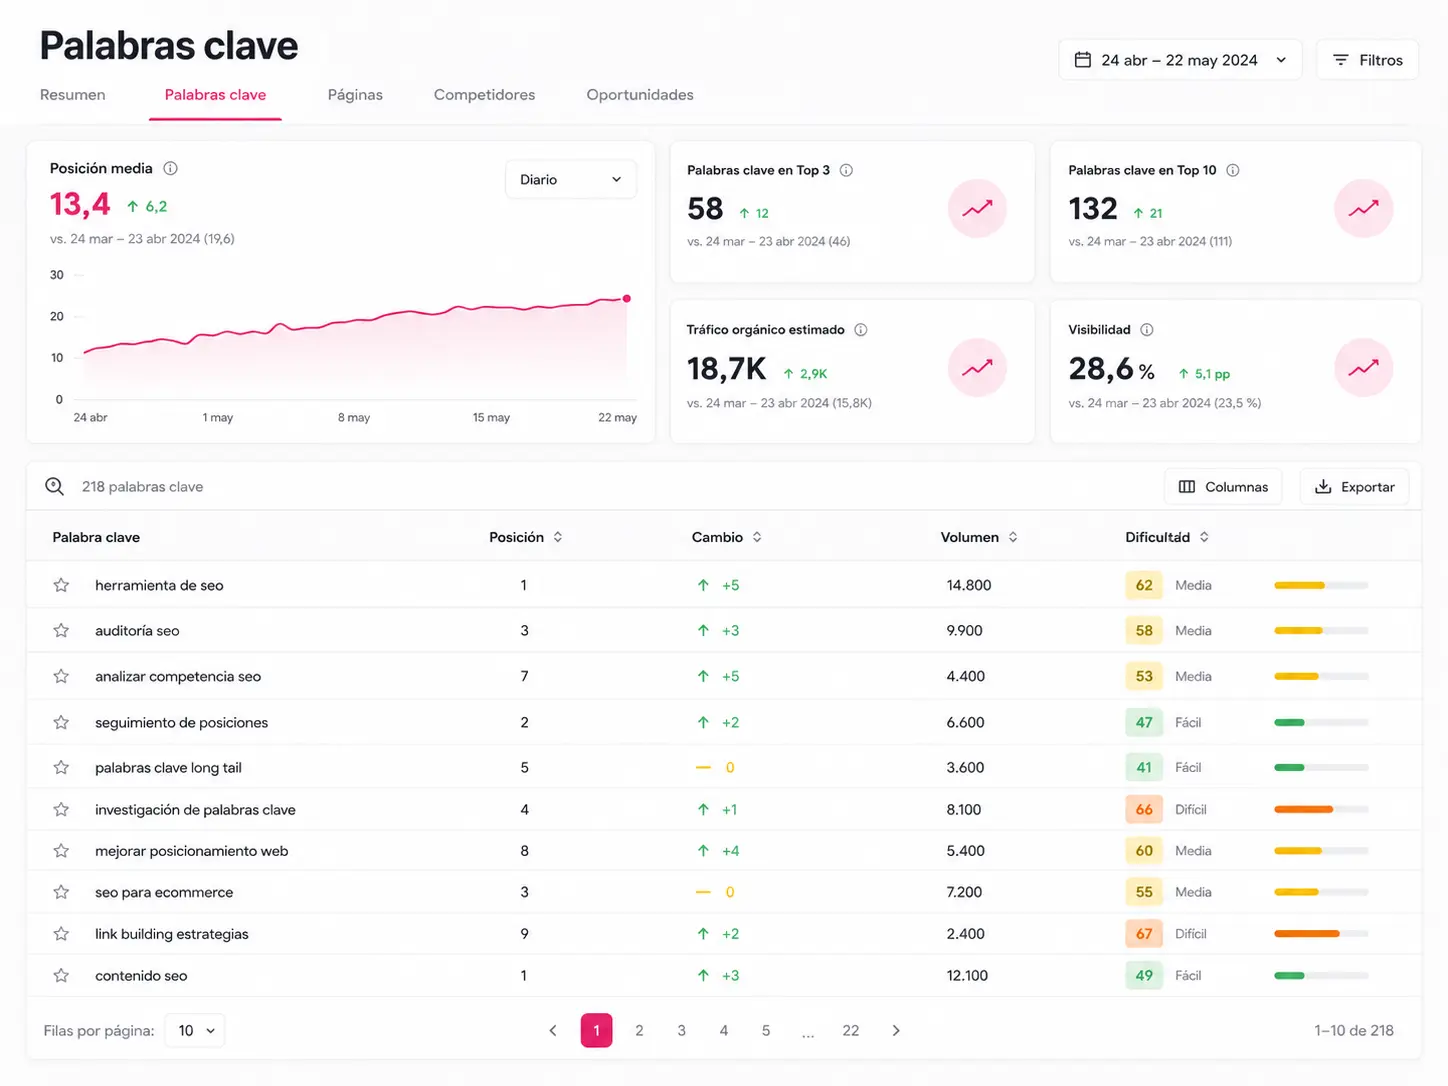Click the trend icon on the Tráfico orgánico card

977,368
